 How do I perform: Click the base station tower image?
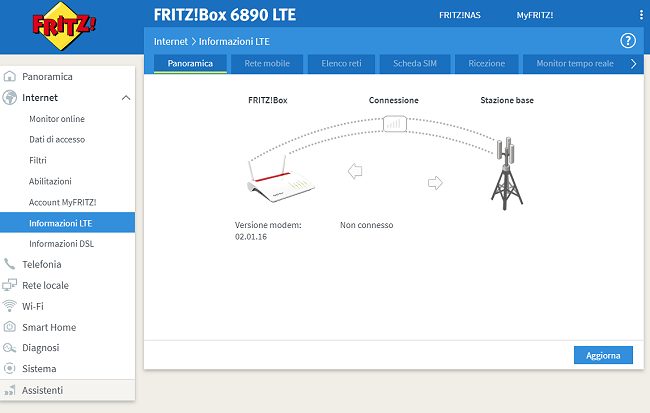(507, 173)
